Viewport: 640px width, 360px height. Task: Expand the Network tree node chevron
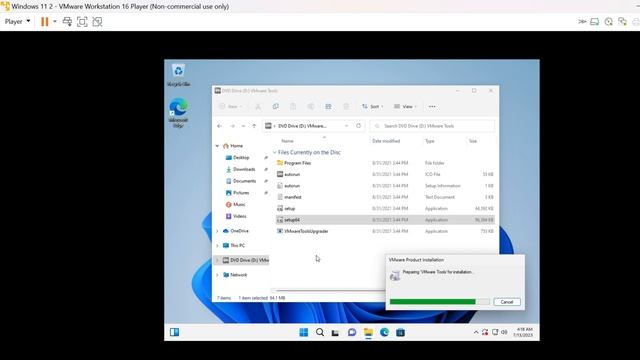pyautogui.click(x=218, y=275)
